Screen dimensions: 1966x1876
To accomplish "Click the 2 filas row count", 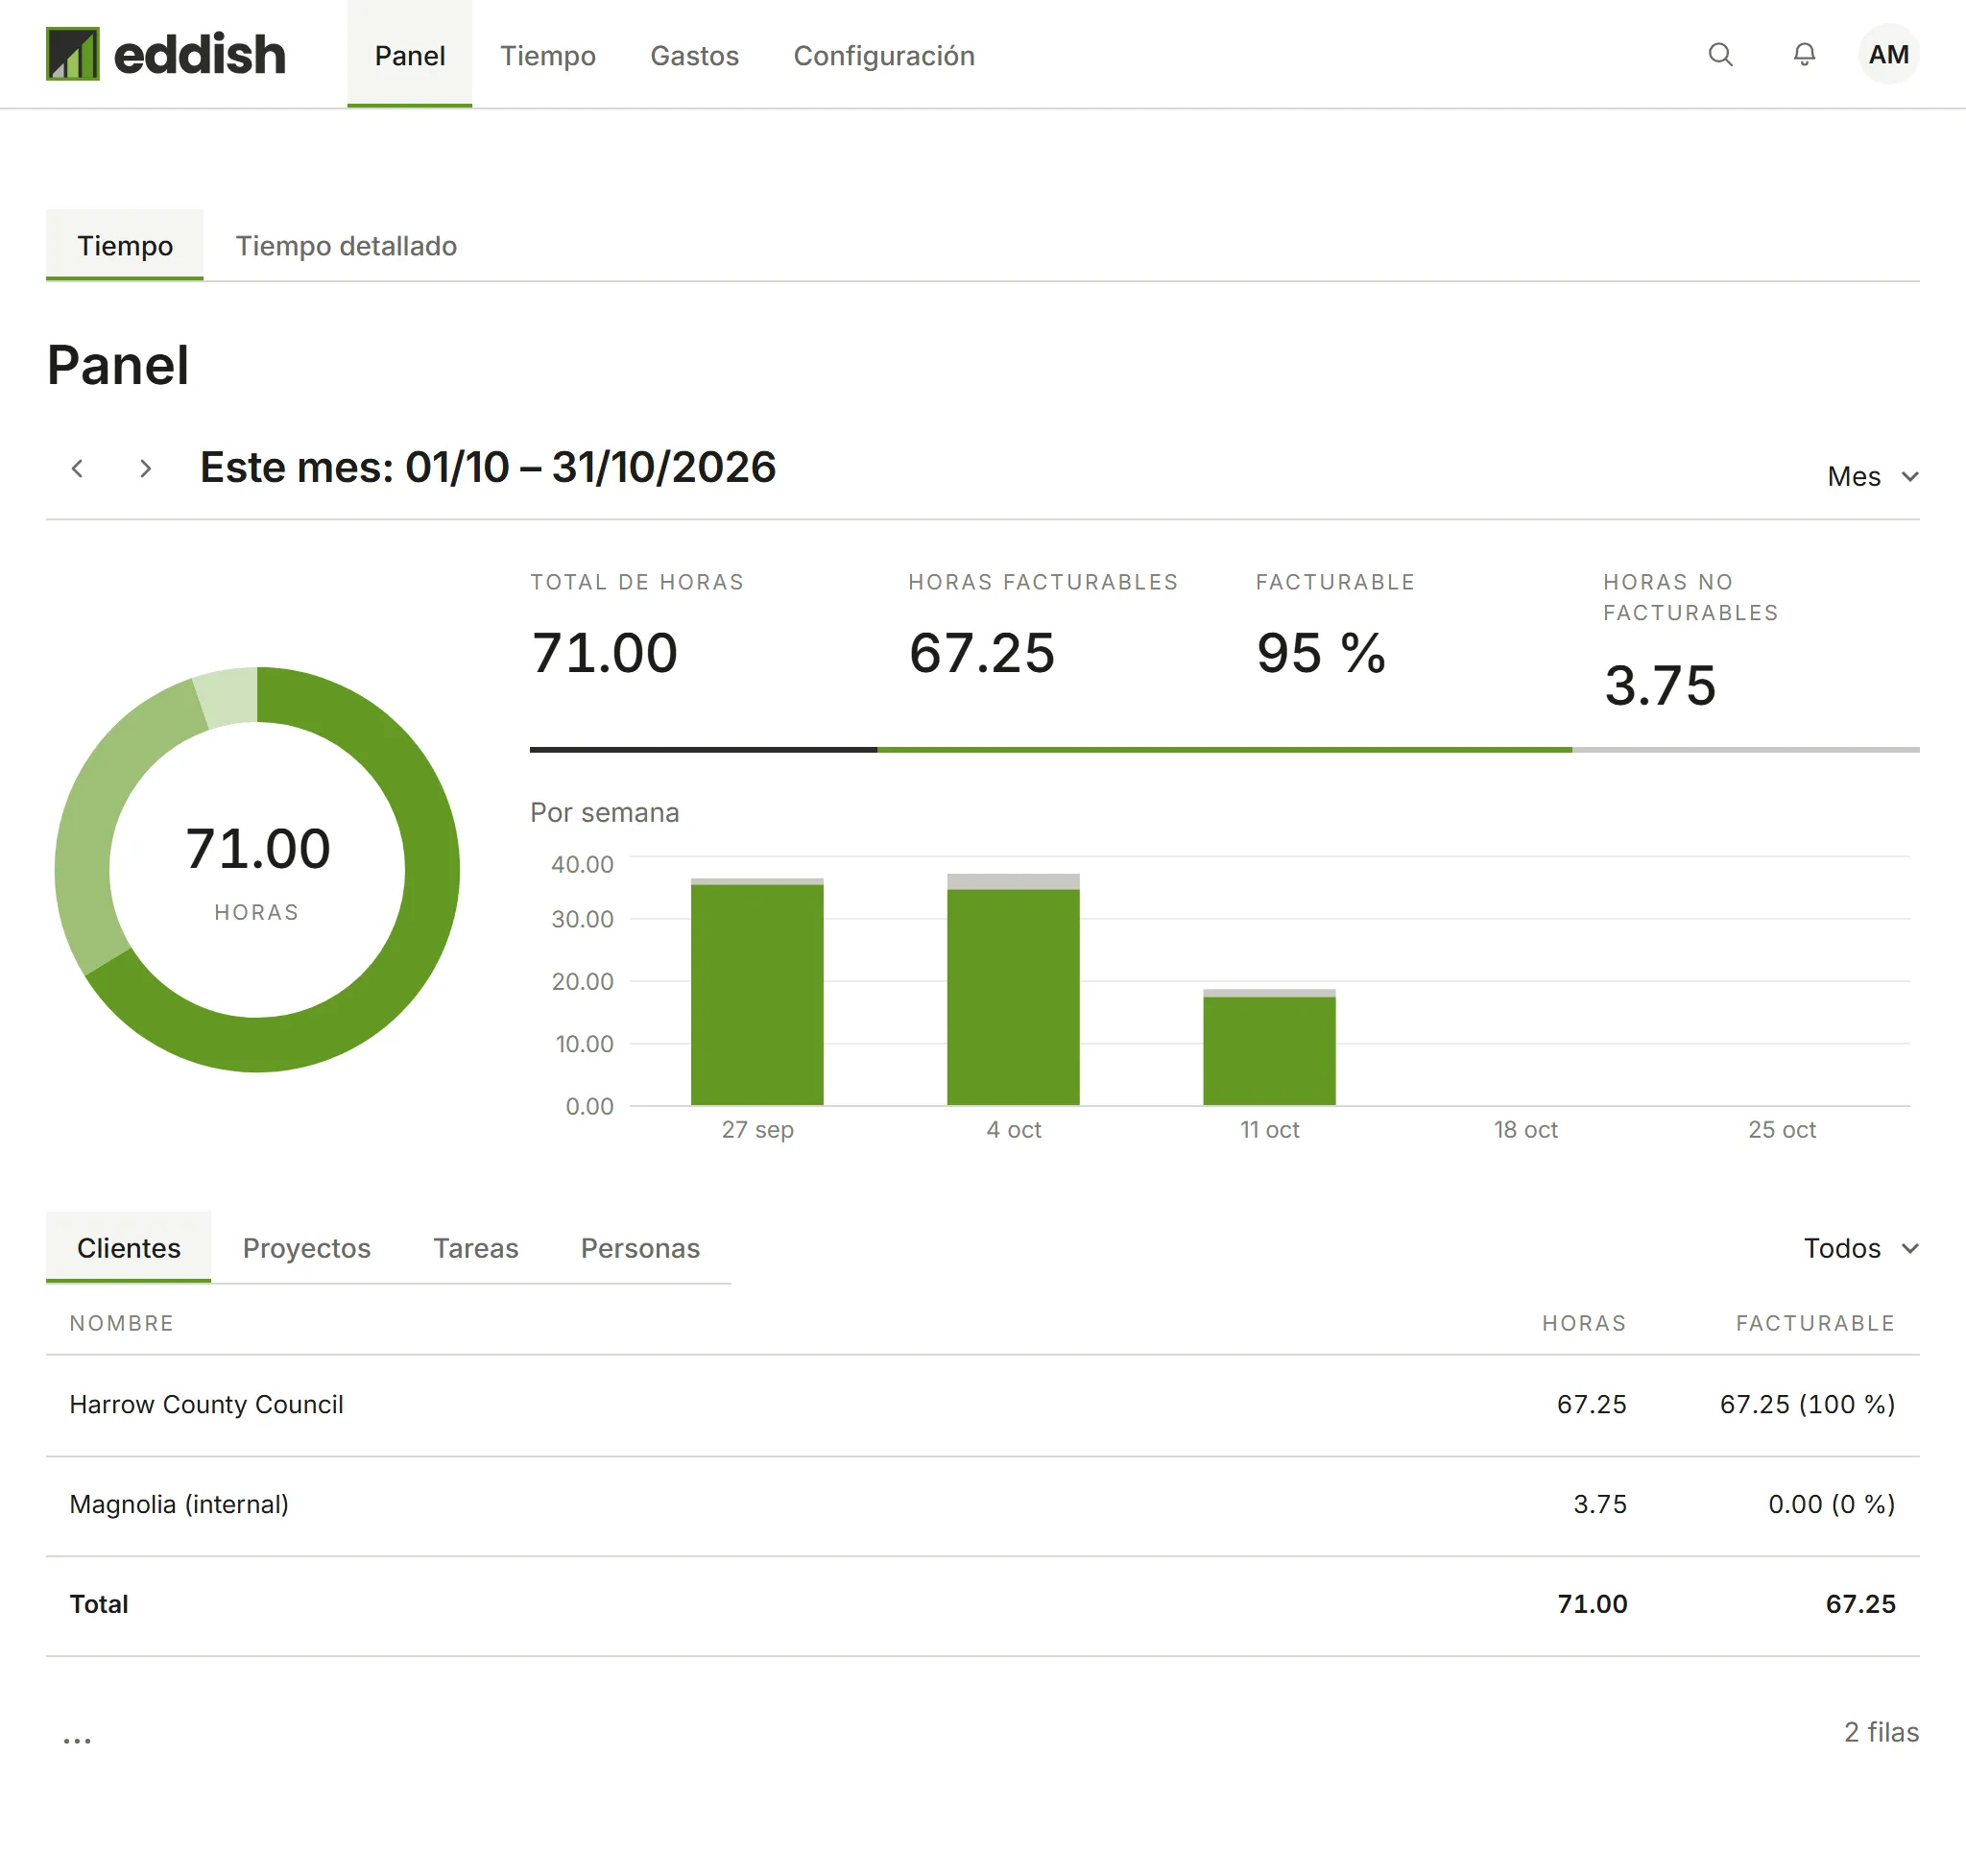I will point(1881,1732).
